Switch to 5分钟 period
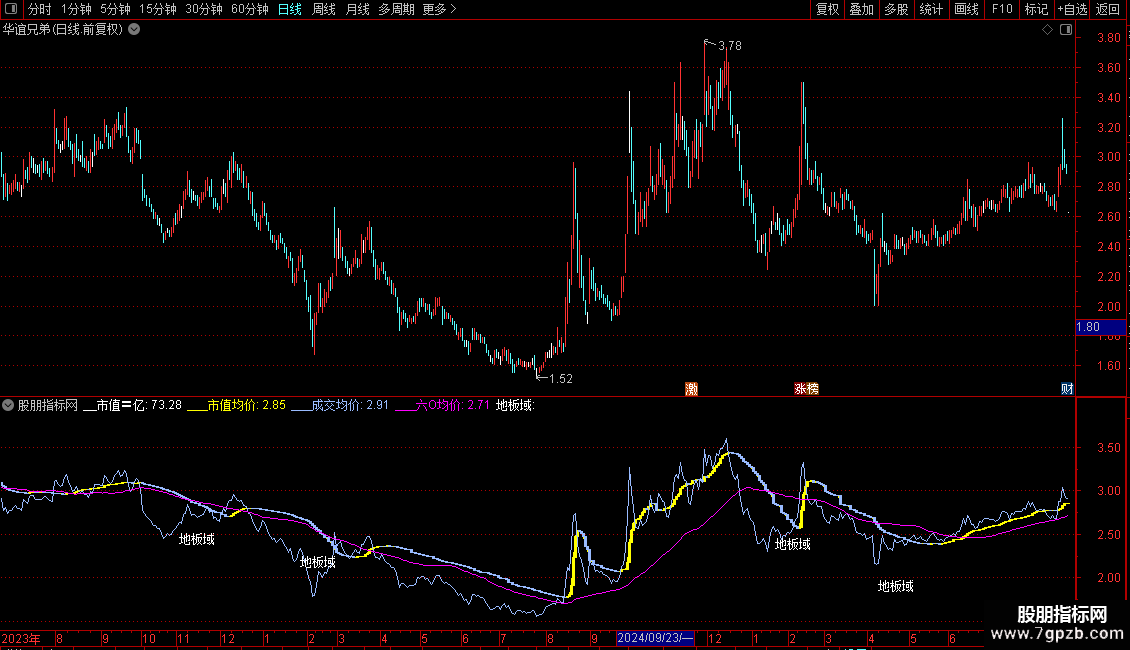 [x=115, y=9]
